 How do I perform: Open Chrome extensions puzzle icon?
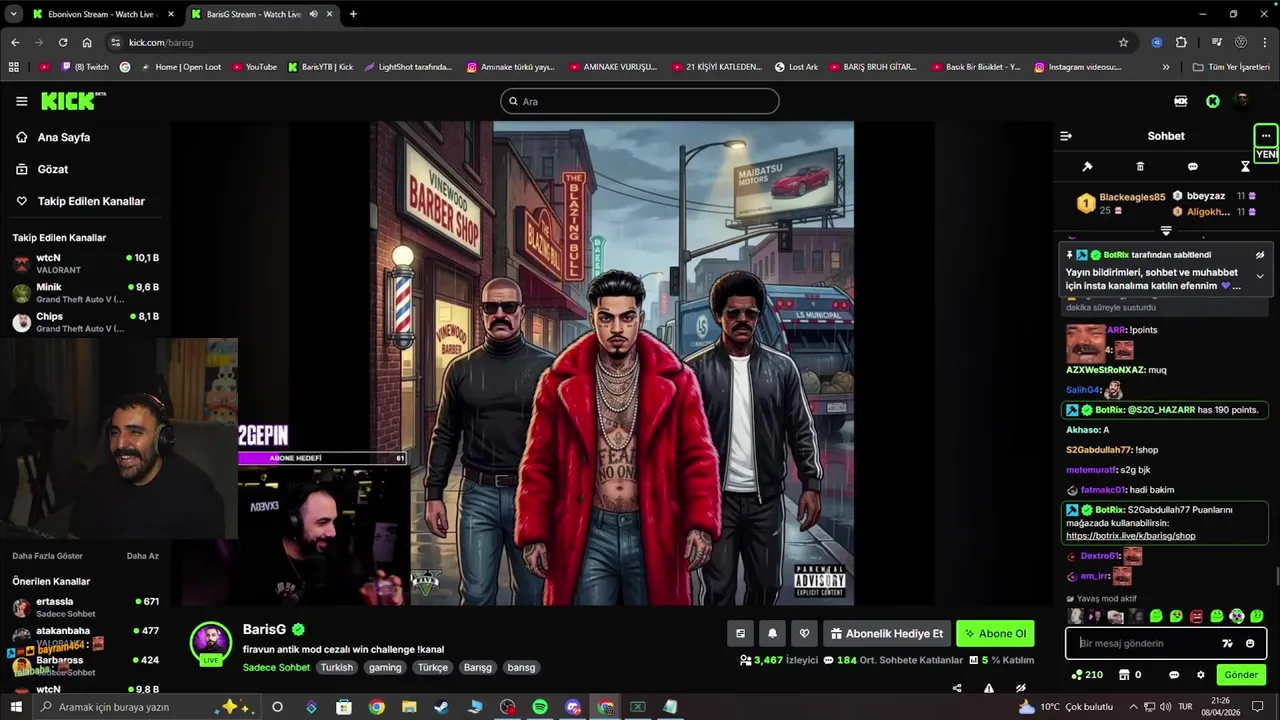[x=1181, y=42]
